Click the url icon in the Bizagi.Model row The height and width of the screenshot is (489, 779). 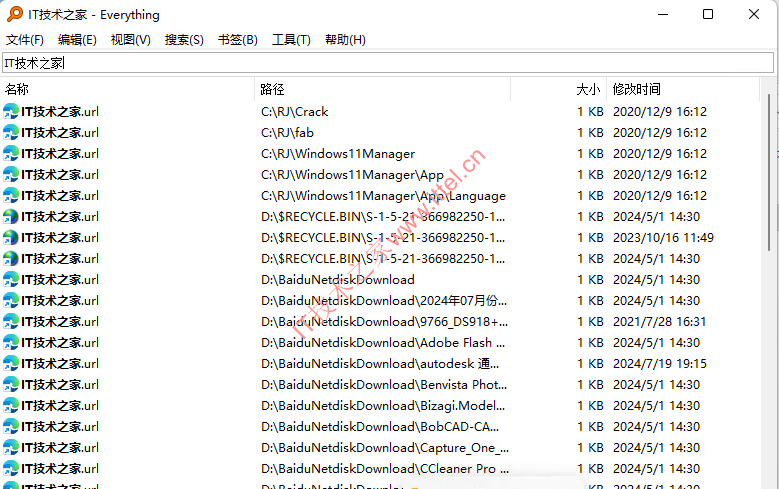click(10, 406)
